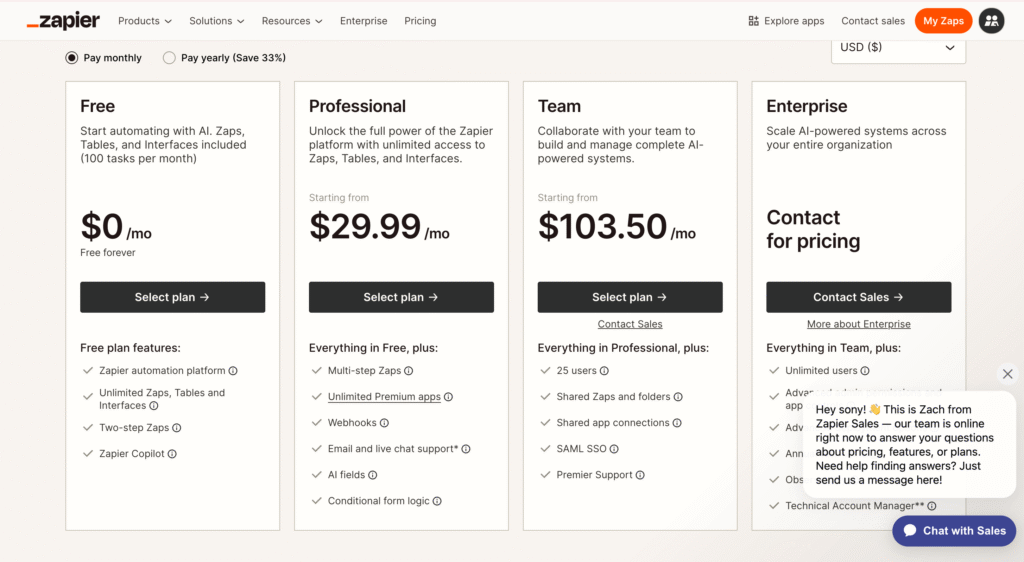
Task: Click info icon beside Multi-step Zaps
Action: pyautogui.click(x=409, y=371)
